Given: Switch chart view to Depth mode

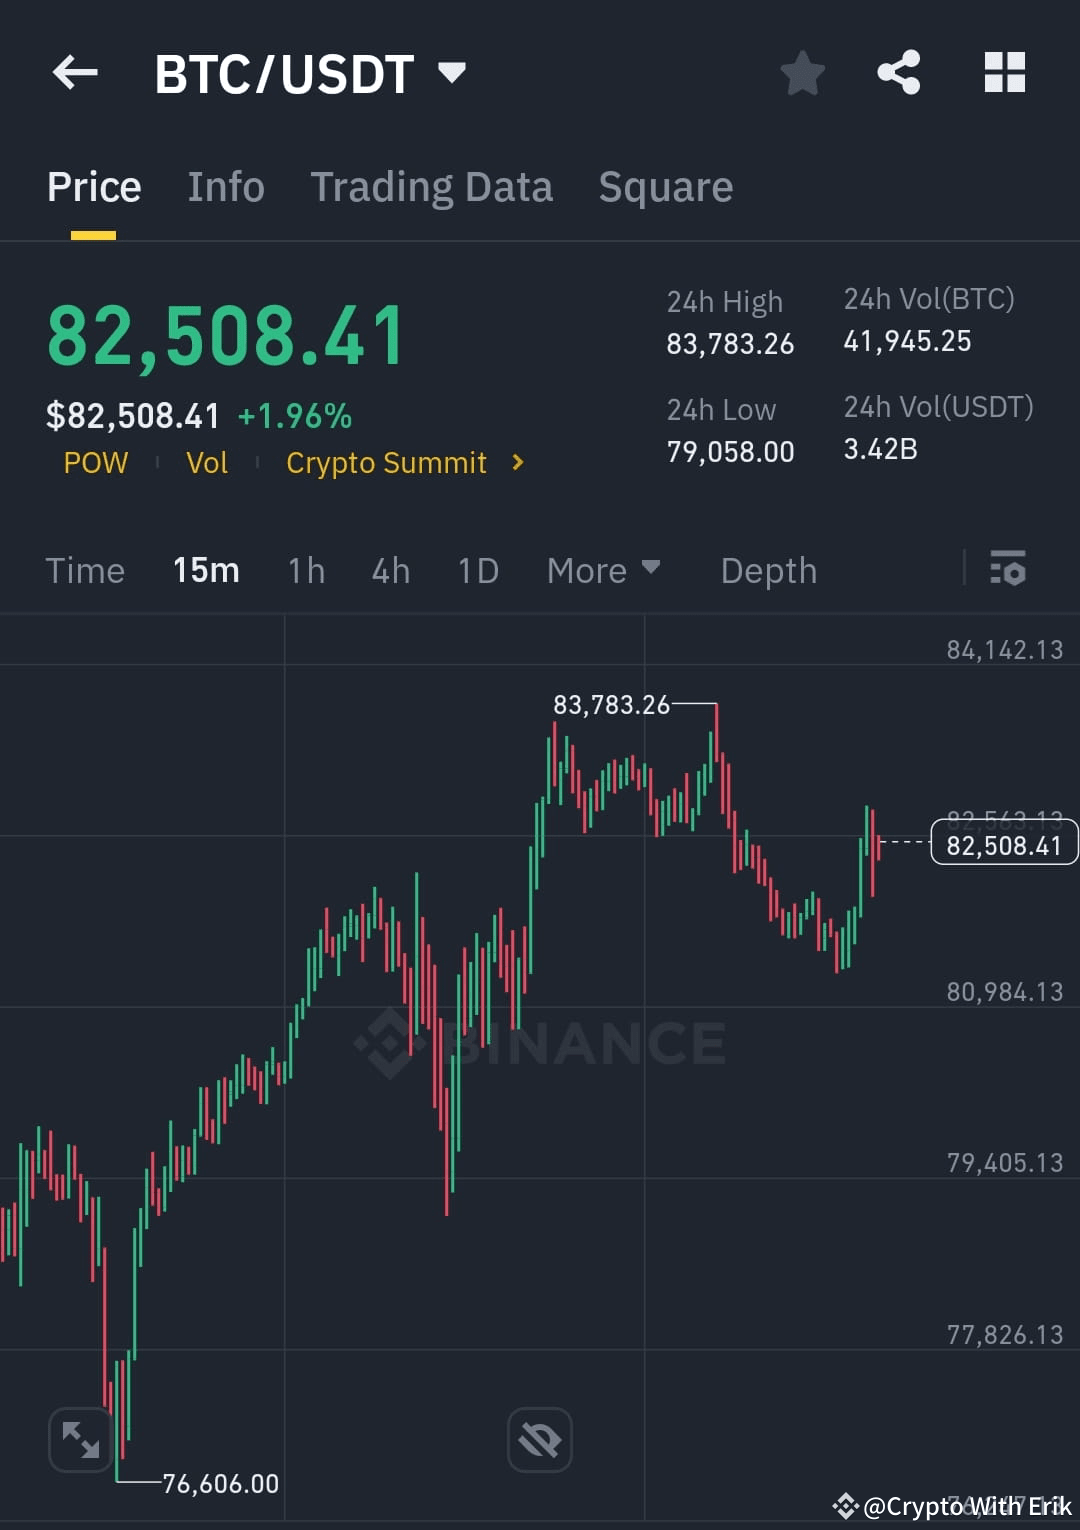Looking at the screenshot, I should pos(768,570).
